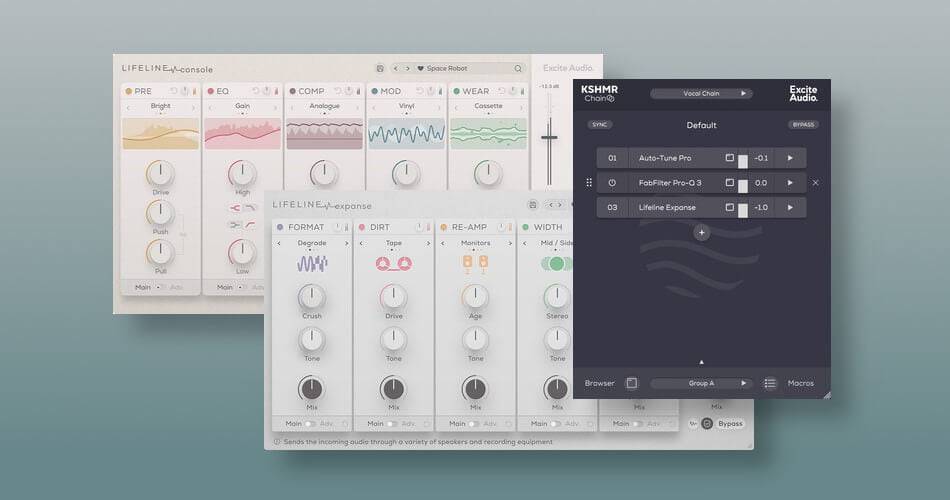The height and width of the screenshot is (500, 950).
Task: Click drag handle beside FabFilter Pro-Q 3 row
Action: (x=589, y=182)
